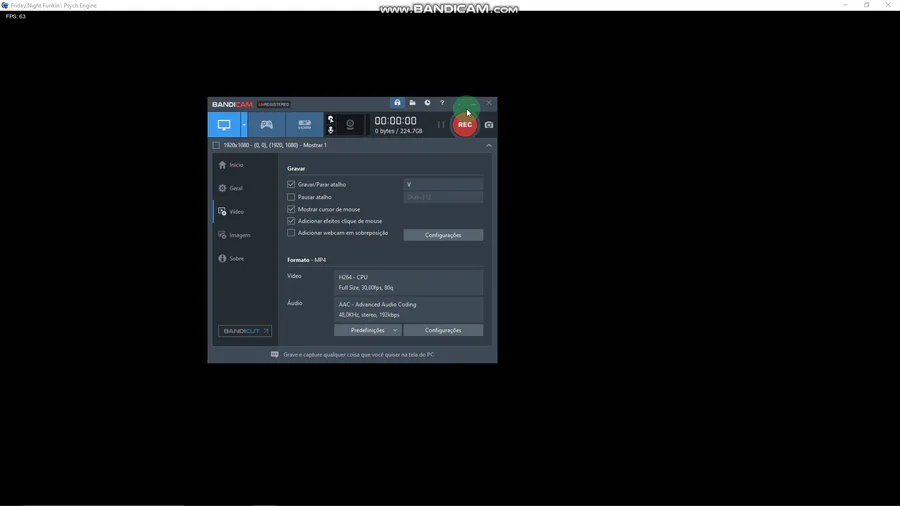The width and height of the screenshot is (900, 506).
Task: Click the Imagem sidebar icon
Action: (222, 235)
